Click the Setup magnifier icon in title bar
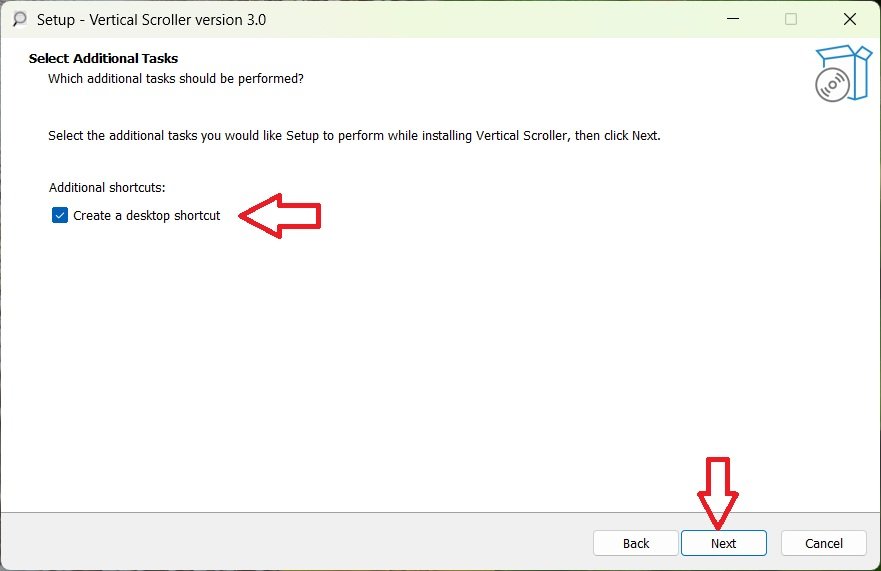The height and width of the screenshot is (571, 881). (x=19, y=19)
